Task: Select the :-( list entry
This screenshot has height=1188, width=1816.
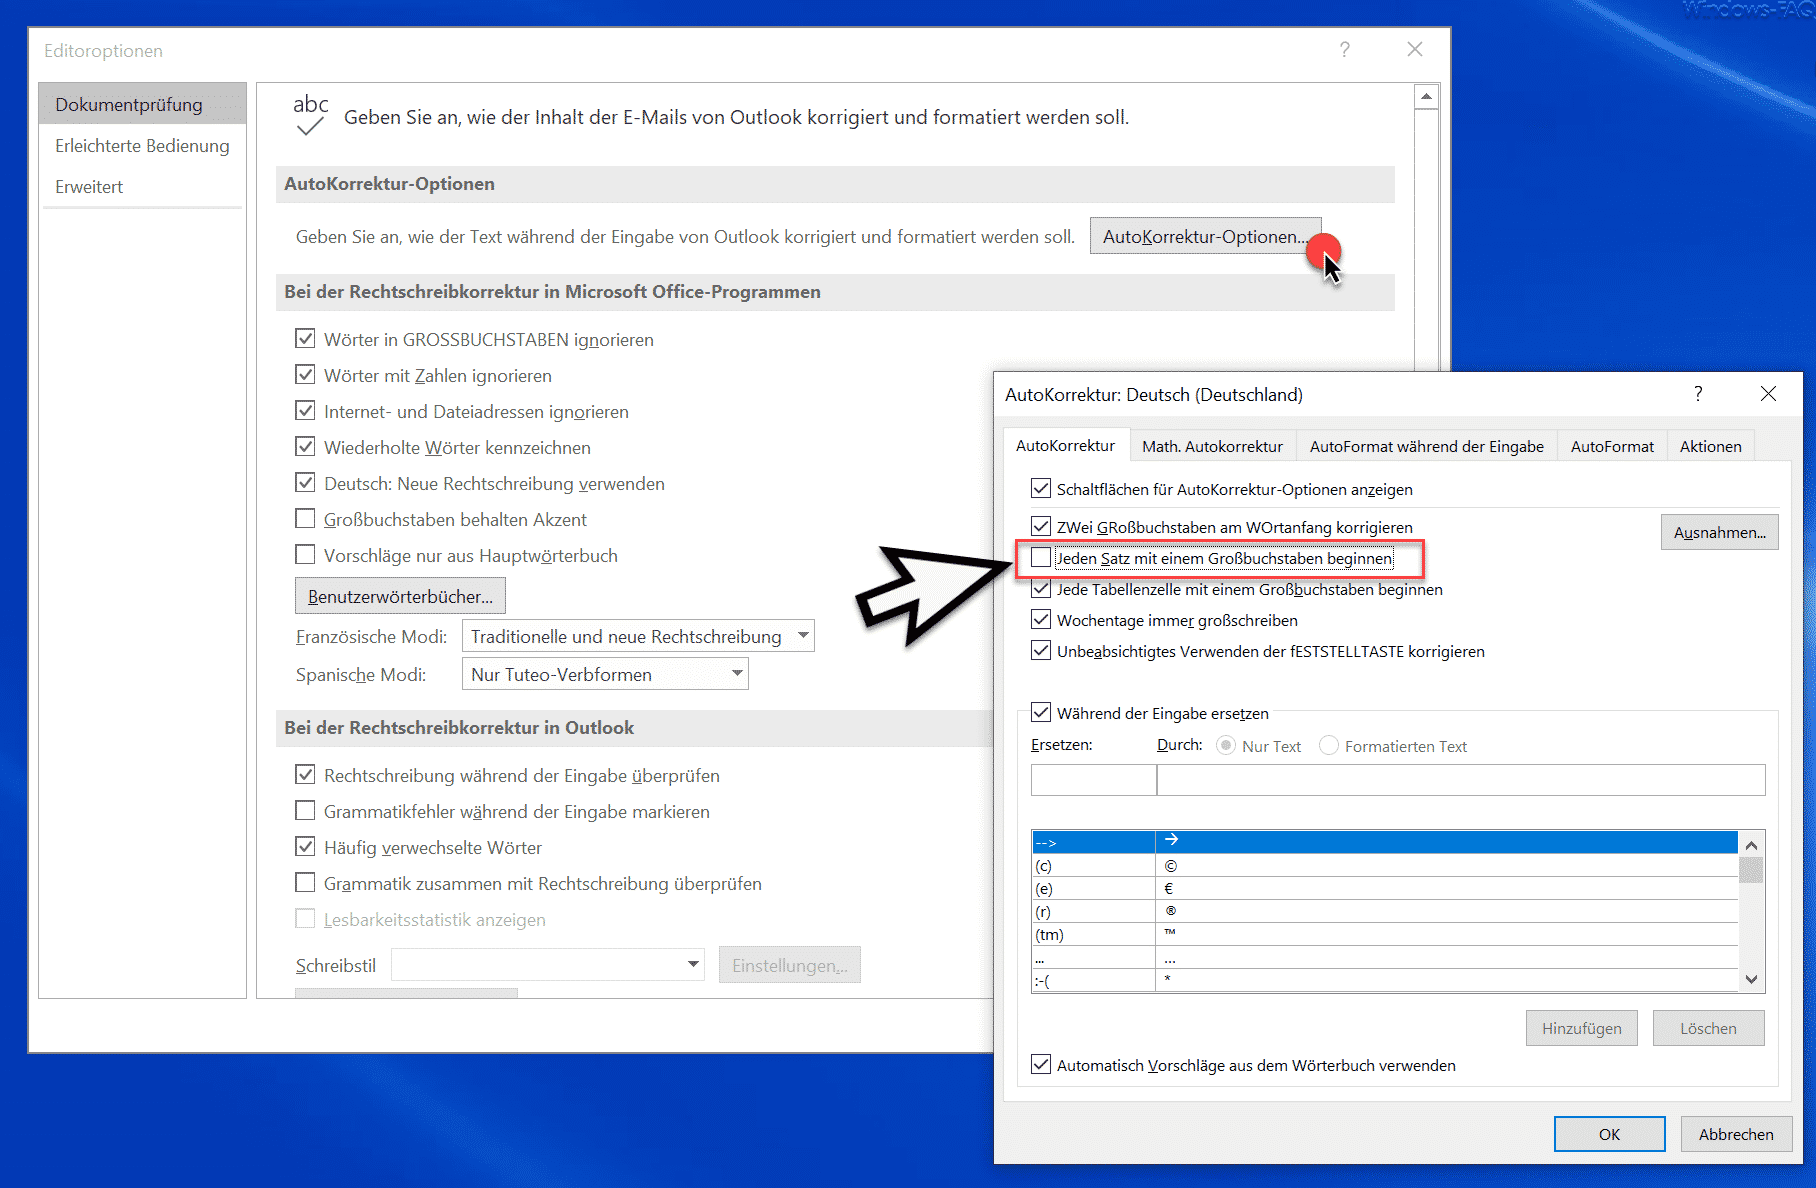Action: tap(1385, 981)
